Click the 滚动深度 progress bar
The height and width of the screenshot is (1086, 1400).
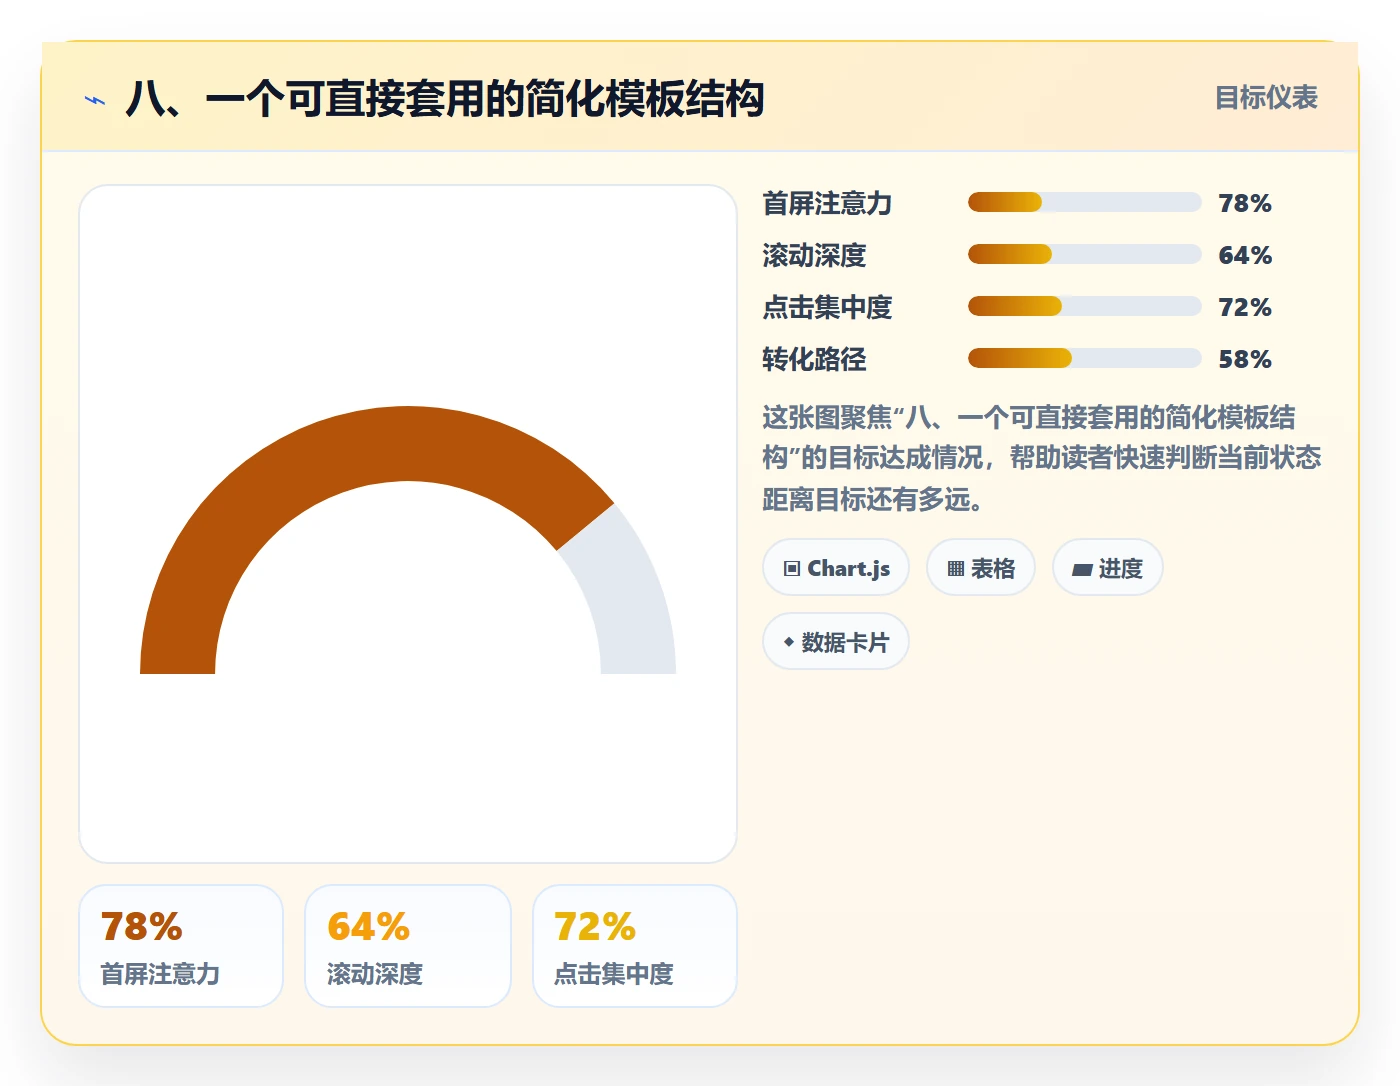click(x=1084, y=255)
